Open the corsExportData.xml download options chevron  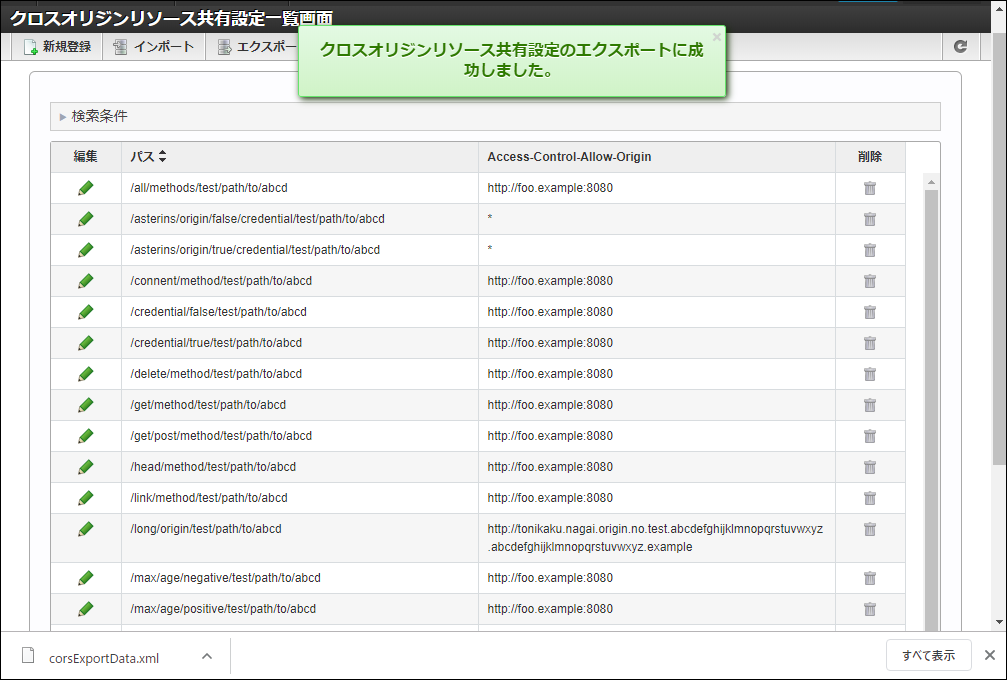[x=207, y=657]
